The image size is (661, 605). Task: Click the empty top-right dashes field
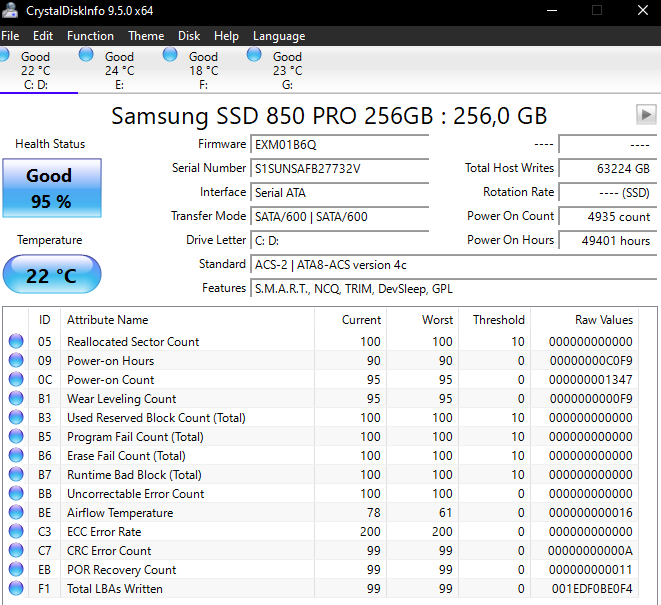pyautogui.click(x=607, y=145)
